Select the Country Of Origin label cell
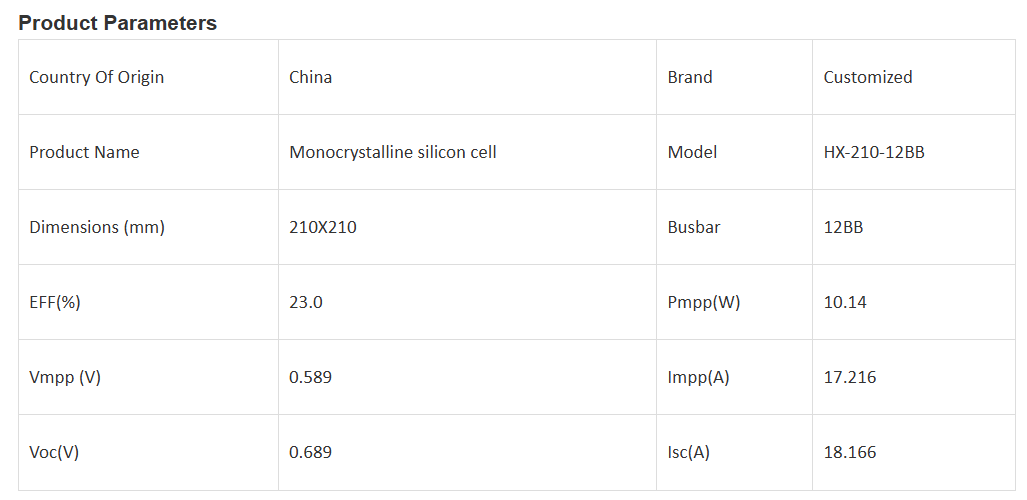Image resolution: width=1027 pixels, height=500 pixels. 96,77
